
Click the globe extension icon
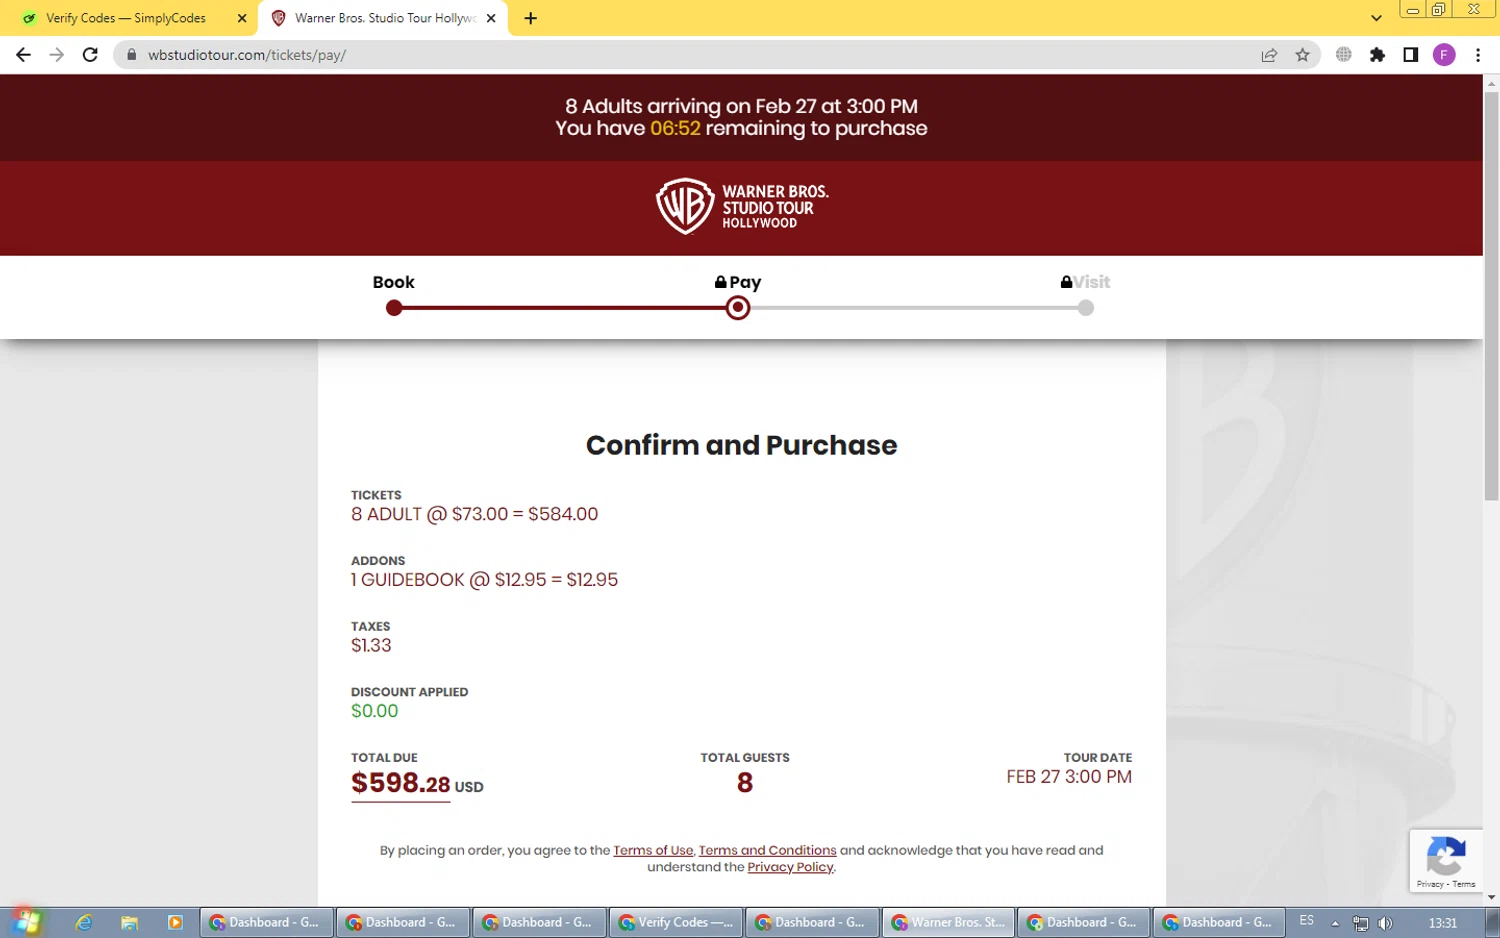click(x=1344, y=55)
